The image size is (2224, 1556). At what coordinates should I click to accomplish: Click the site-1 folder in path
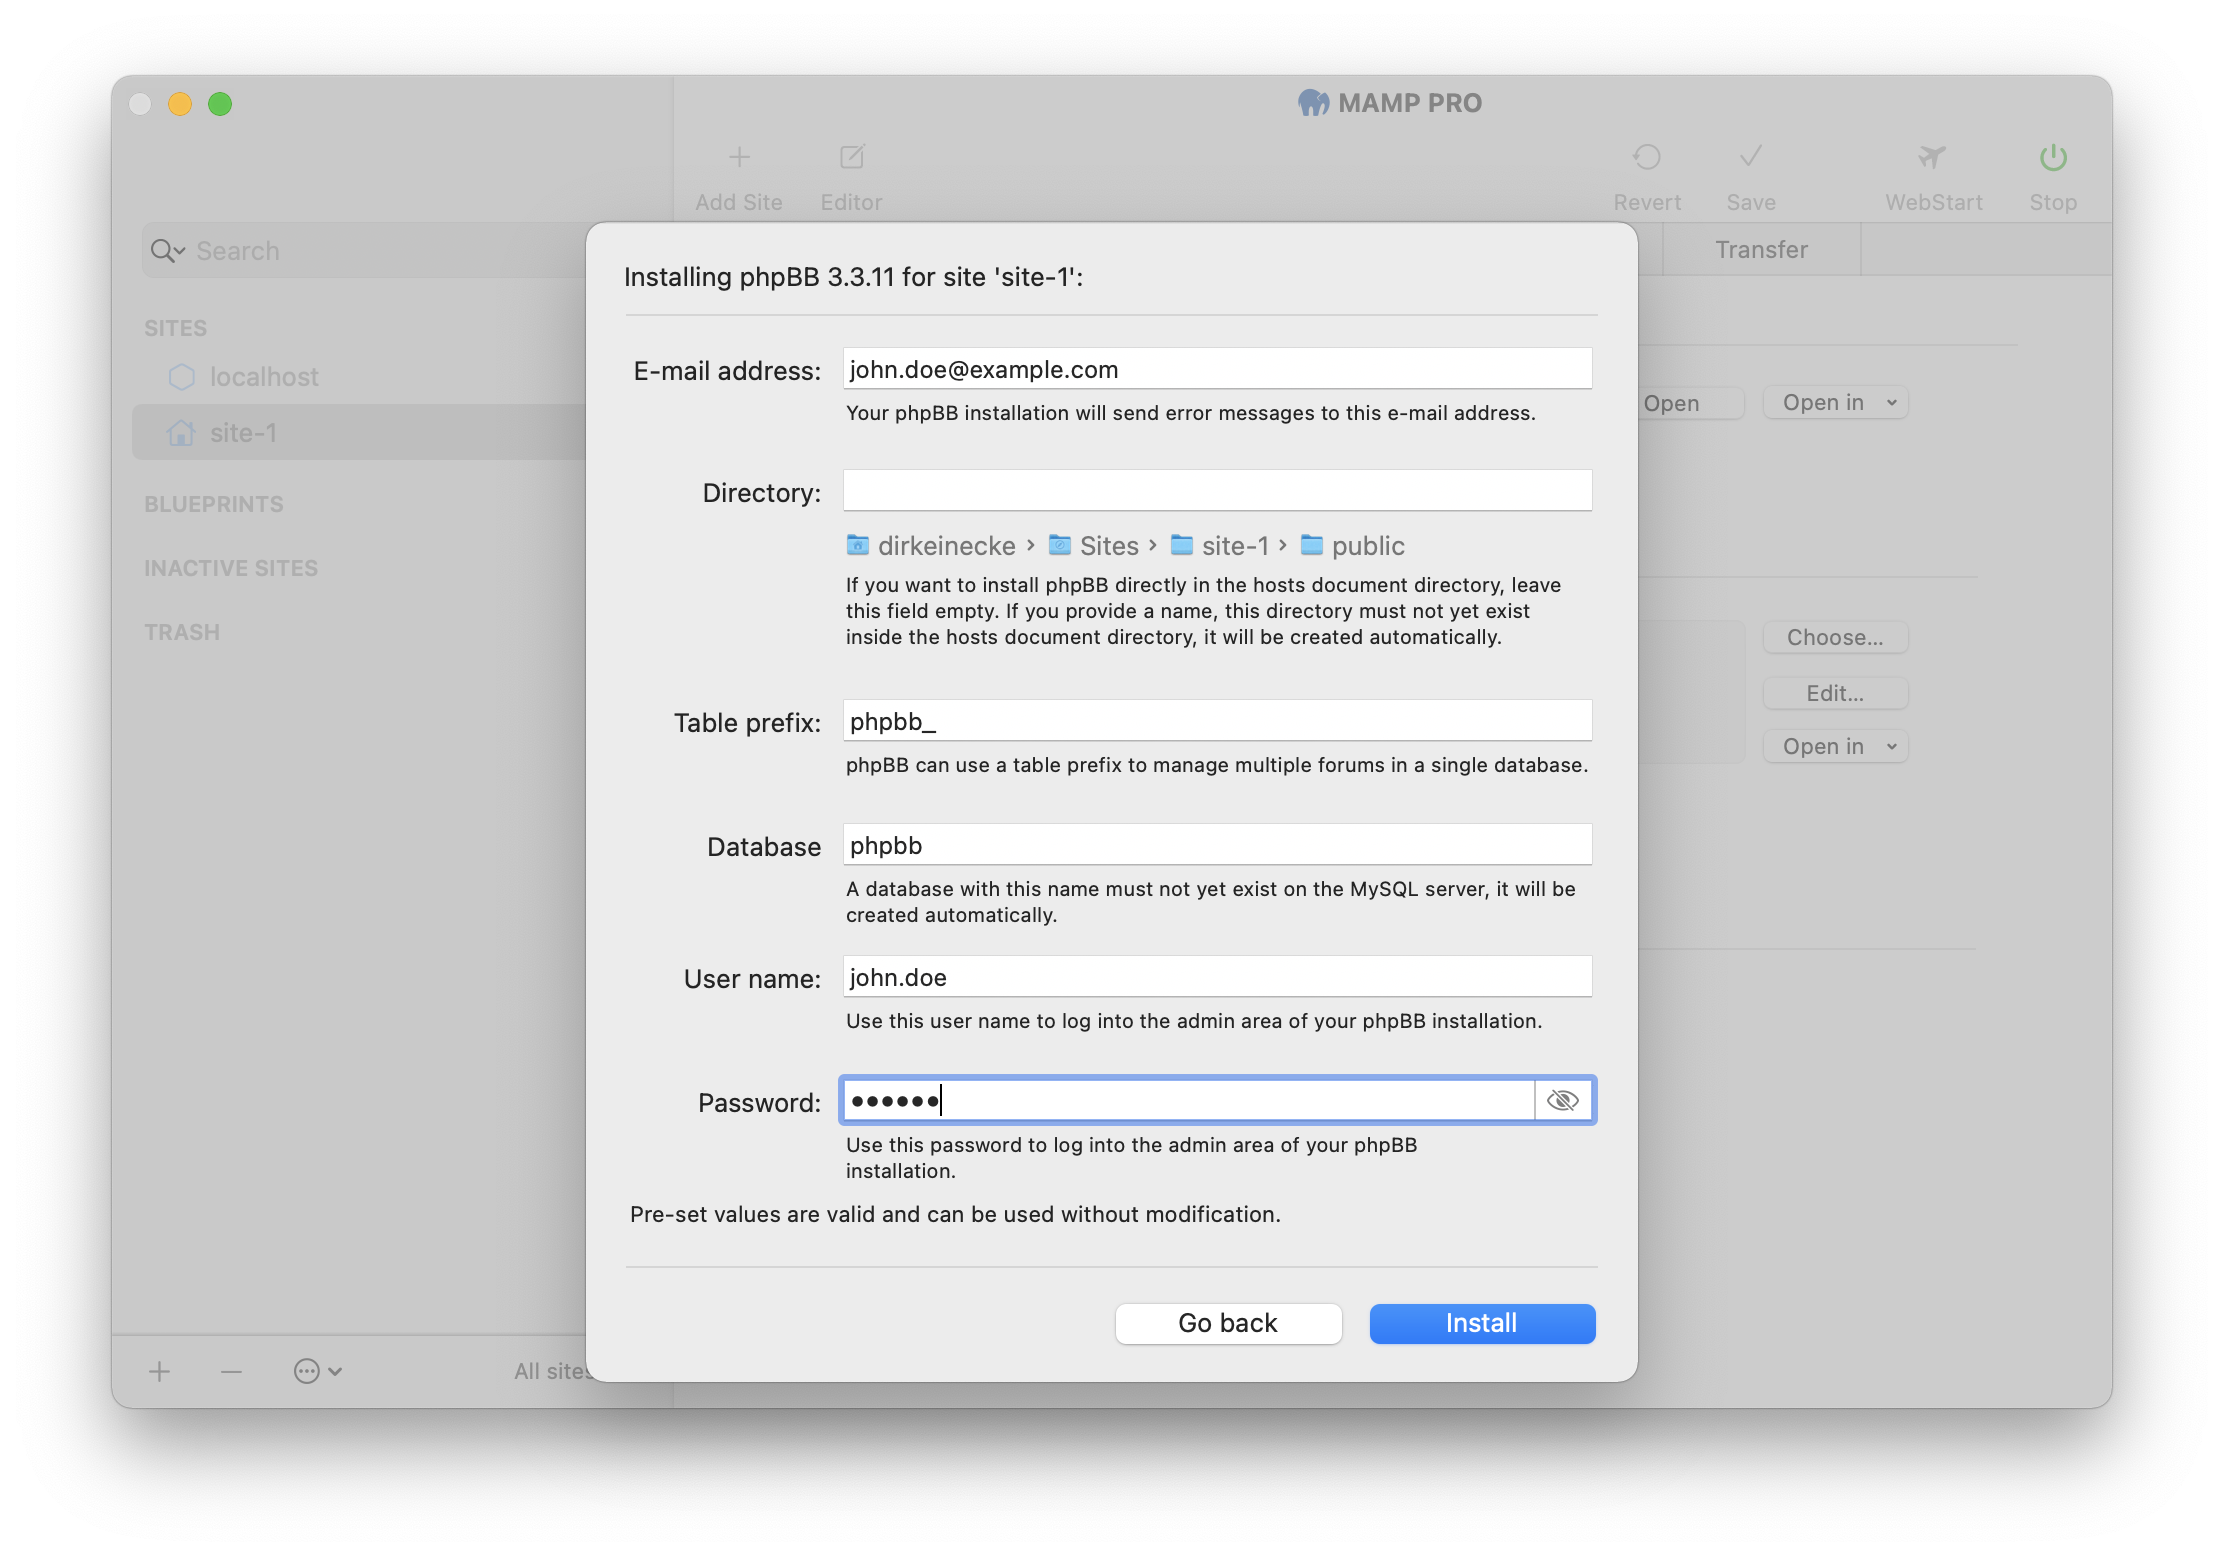(1220, 546)
